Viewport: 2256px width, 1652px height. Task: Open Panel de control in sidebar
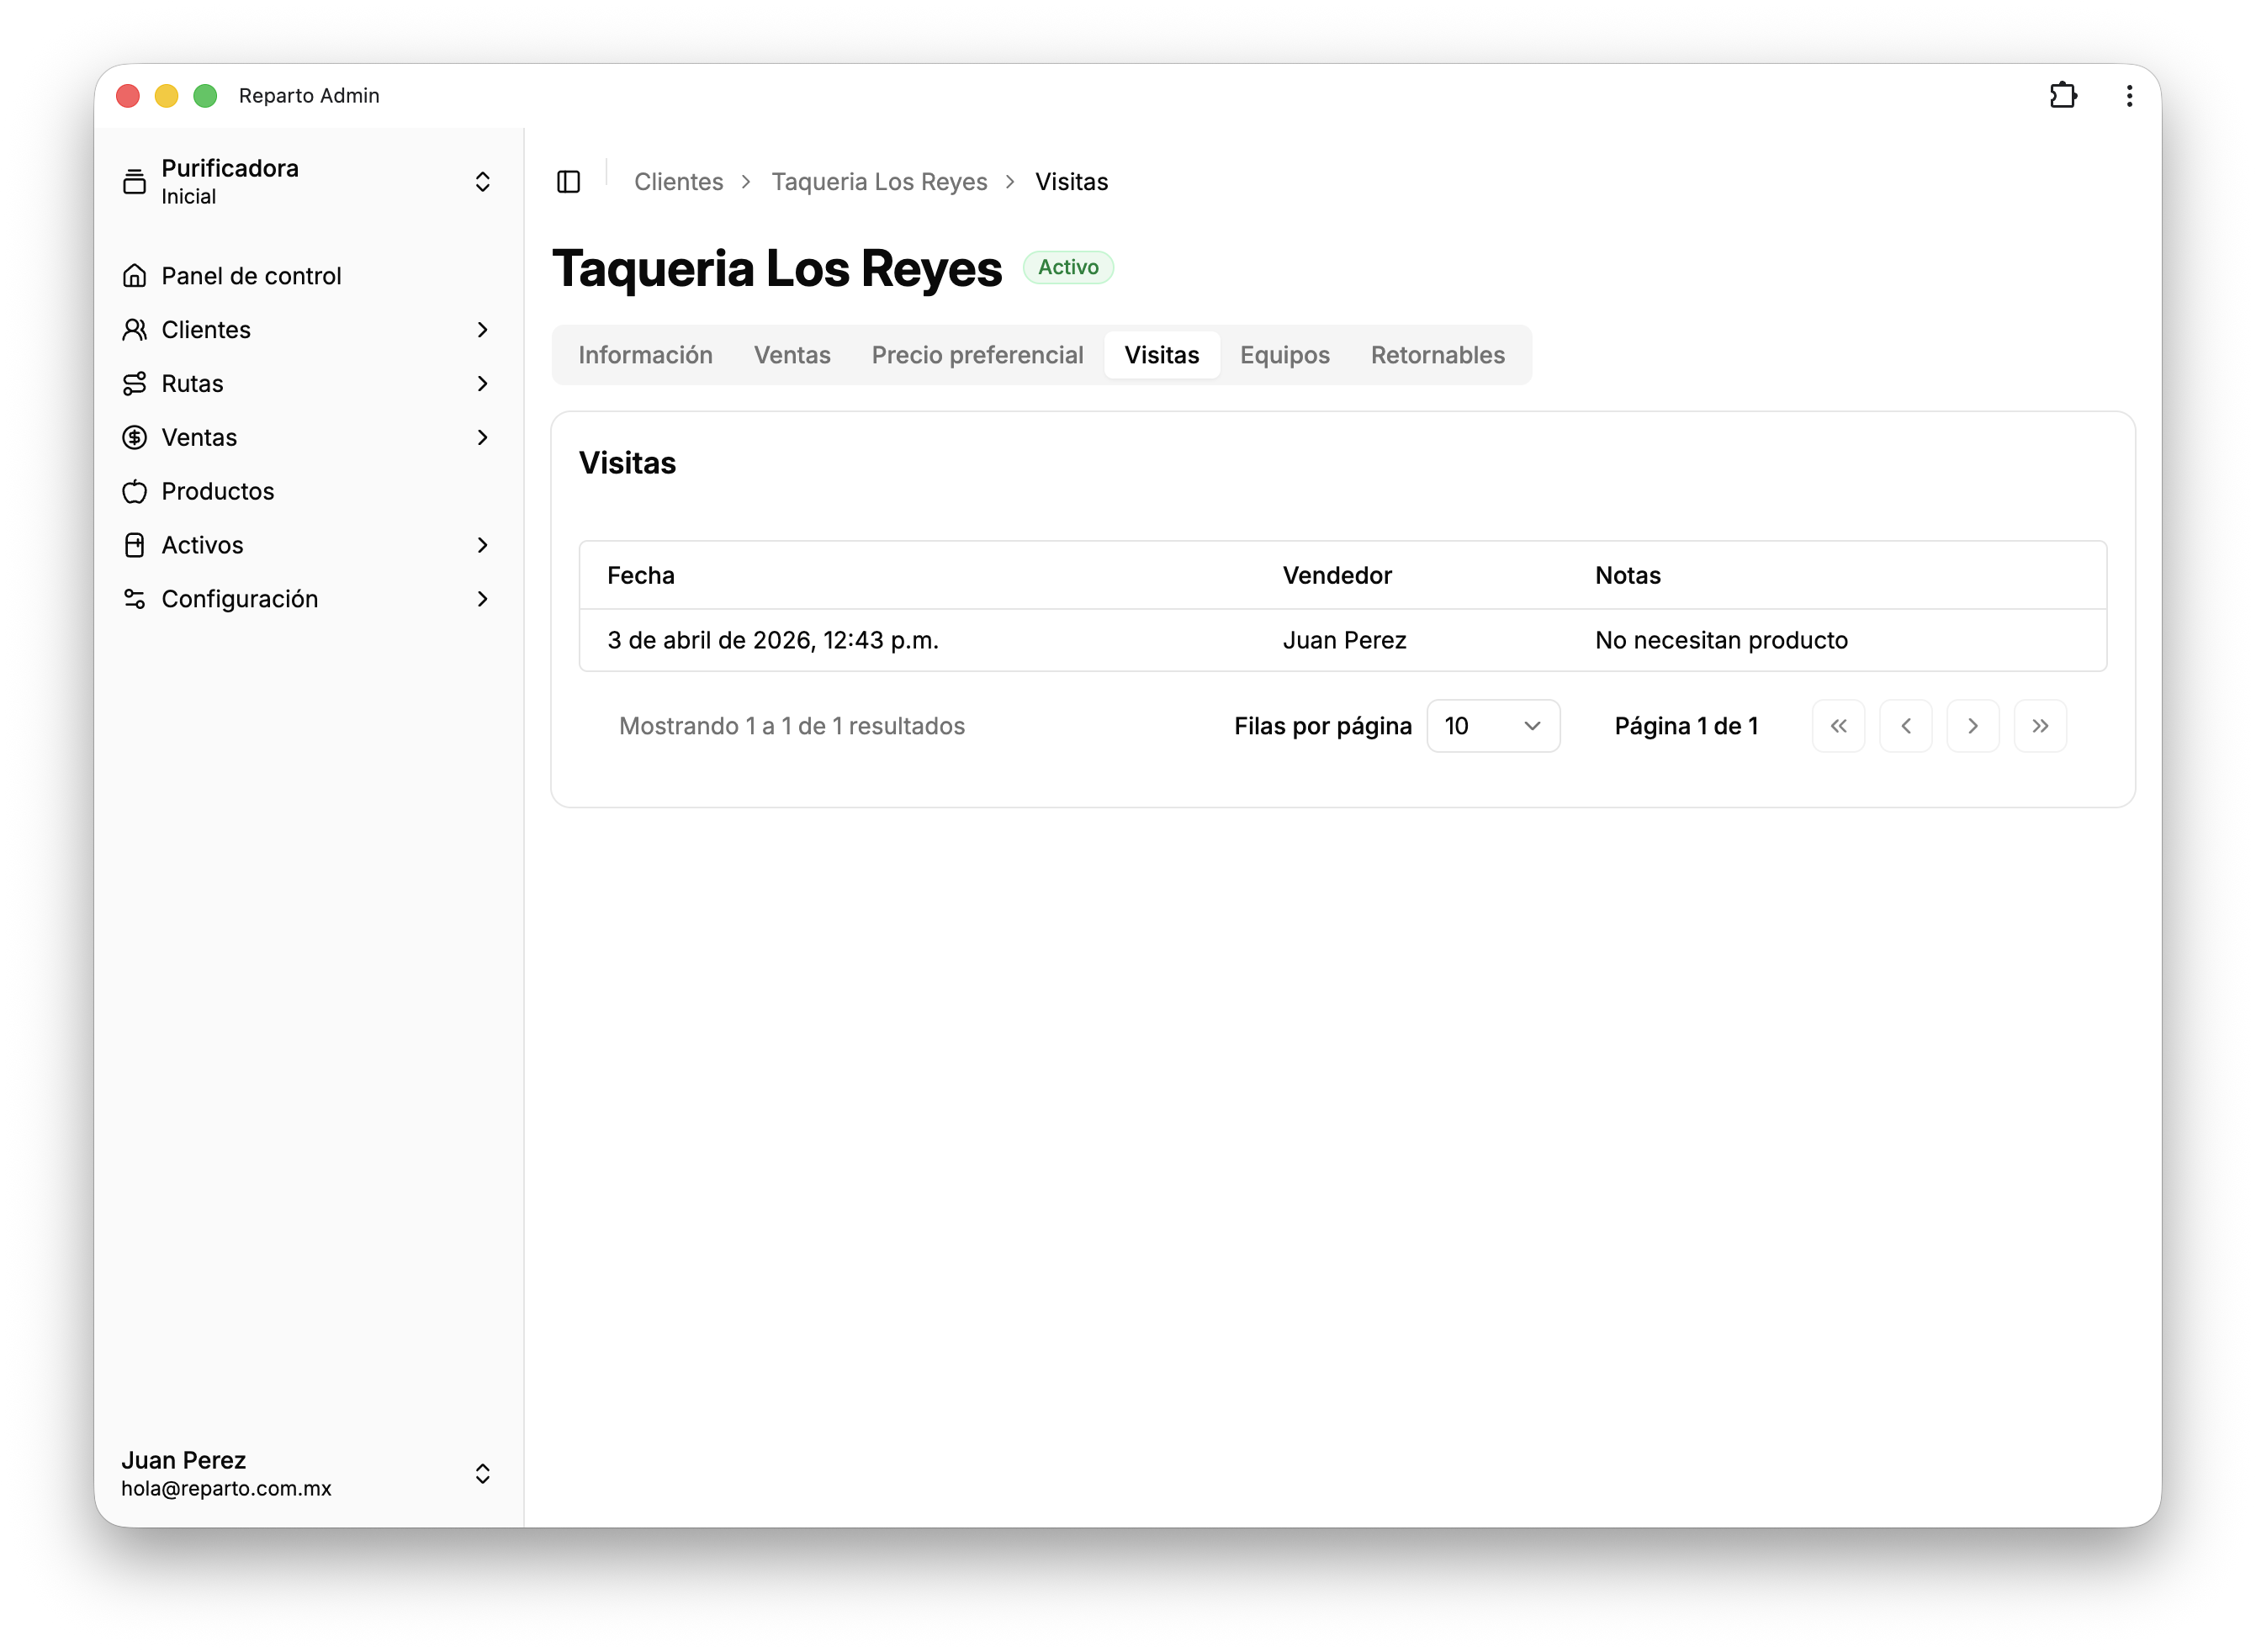tap(308, 276)
